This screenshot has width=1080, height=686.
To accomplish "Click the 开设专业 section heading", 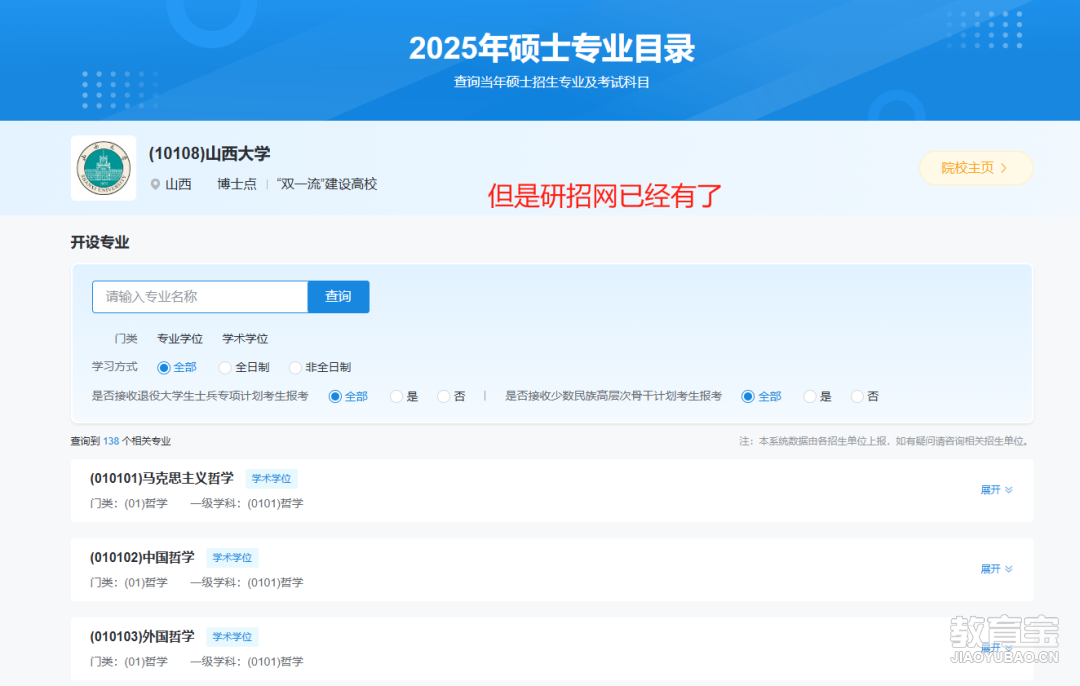I will (x=100, y=242).
